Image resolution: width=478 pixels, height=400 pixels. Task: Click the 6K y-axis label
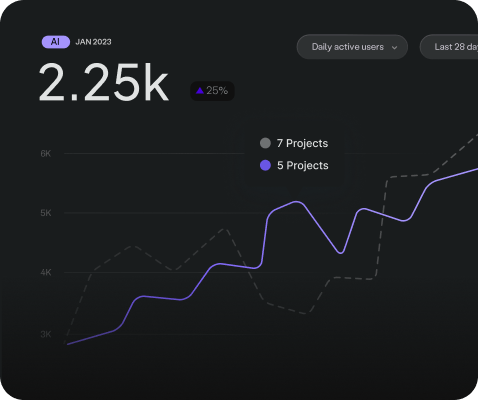(x=46, y=154)
